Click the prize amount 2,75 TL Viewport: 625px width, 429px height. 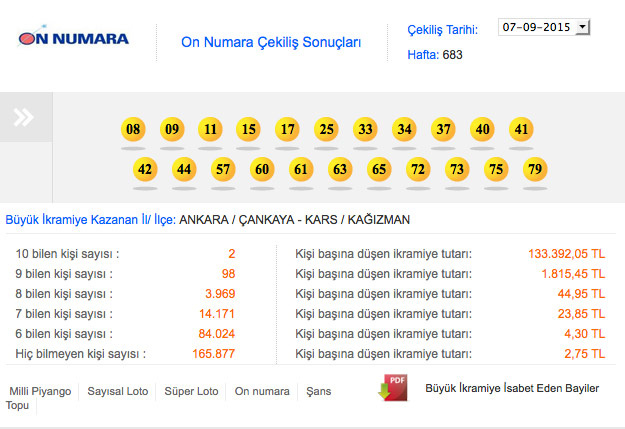coord(584,353)
